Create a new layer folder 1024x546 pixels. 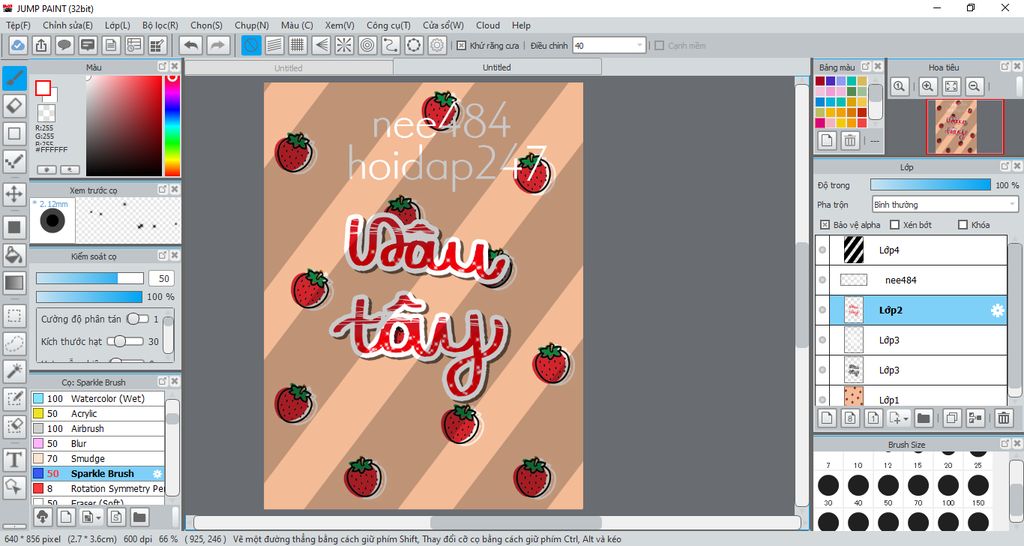(x=923, y=417)
